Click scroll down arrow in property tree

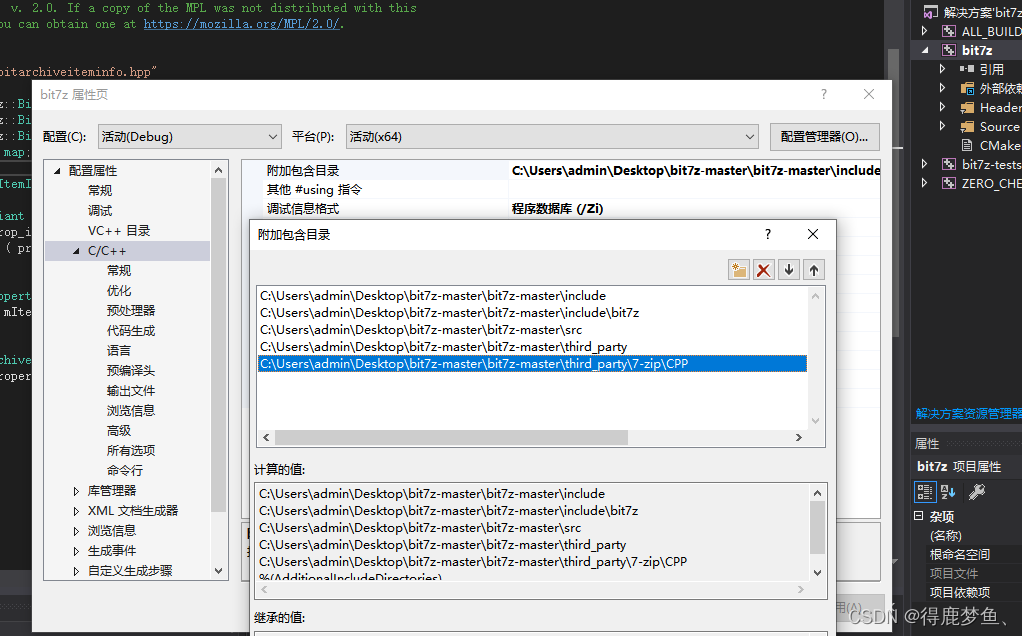[x=218, y=571]
